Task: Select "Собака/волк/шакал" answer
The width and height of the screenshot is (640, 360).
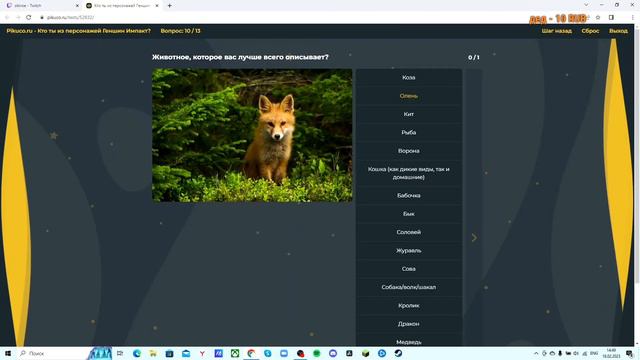Action: [x=409, y=287]
